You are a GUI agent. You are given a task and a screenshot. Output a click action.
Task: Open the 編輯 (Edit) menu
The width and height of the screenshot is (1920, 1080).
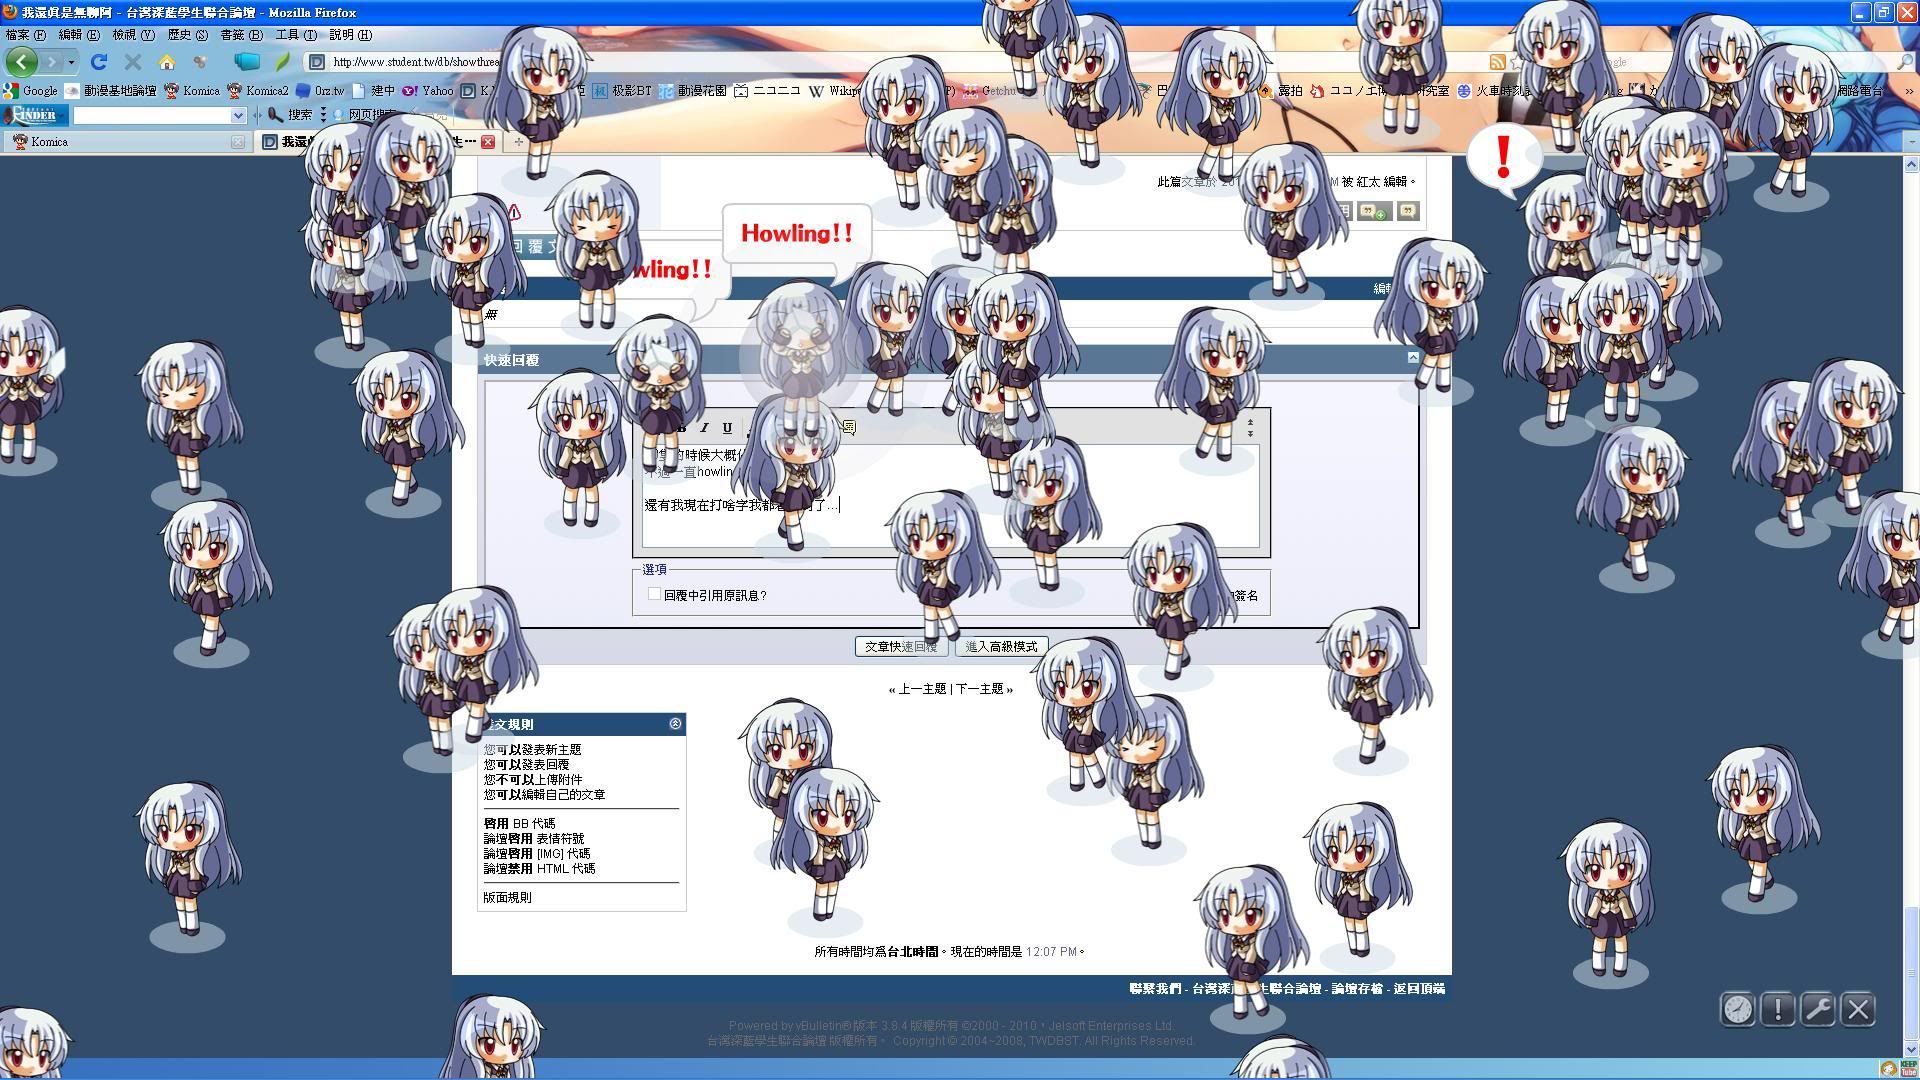(x=79, y=35)
